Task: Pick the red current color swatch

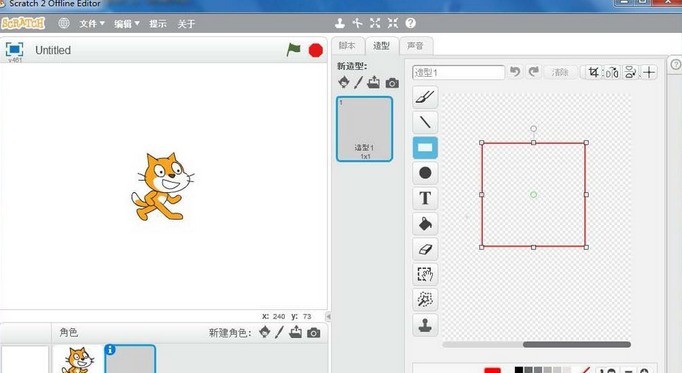Action: click(493, 370)
